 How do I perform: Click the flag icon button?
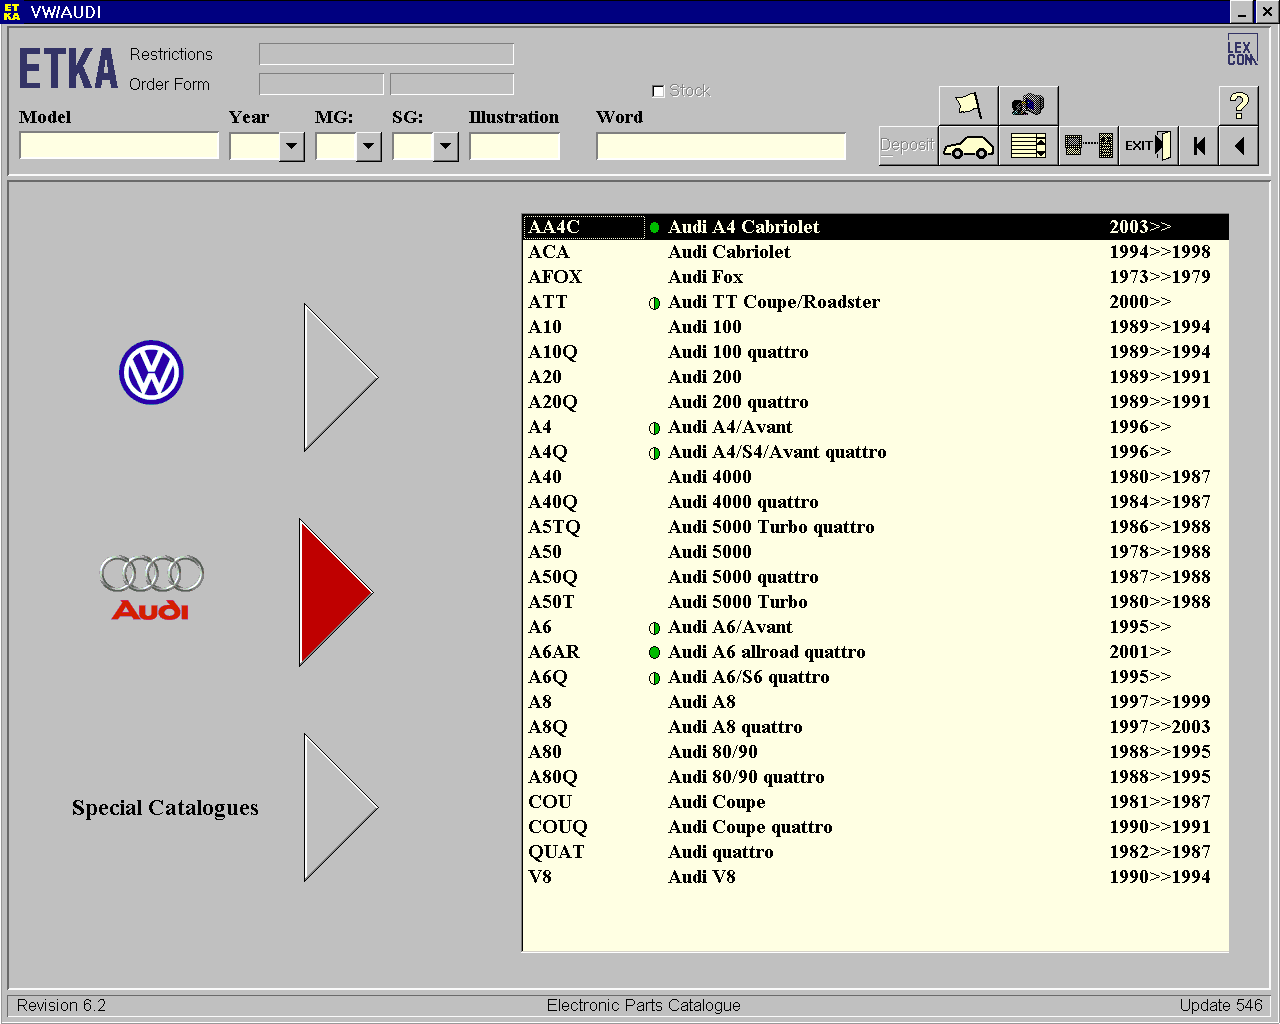pyautogui.click(x=968, y=105)
